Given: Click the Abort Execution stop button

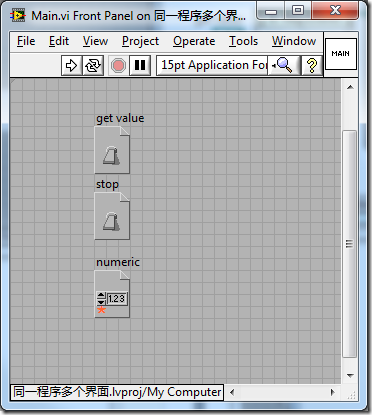Looking at the screenshot, I should (118, 65).
